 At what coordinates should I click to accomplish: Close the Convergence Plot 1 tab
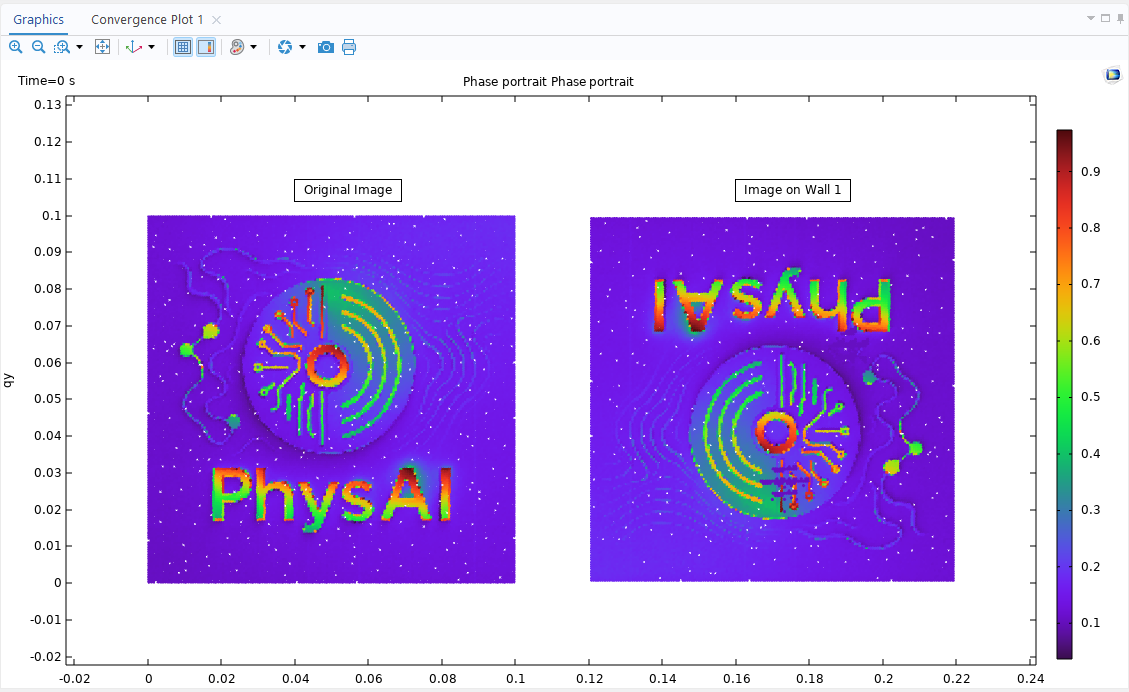tap(217, 20)
